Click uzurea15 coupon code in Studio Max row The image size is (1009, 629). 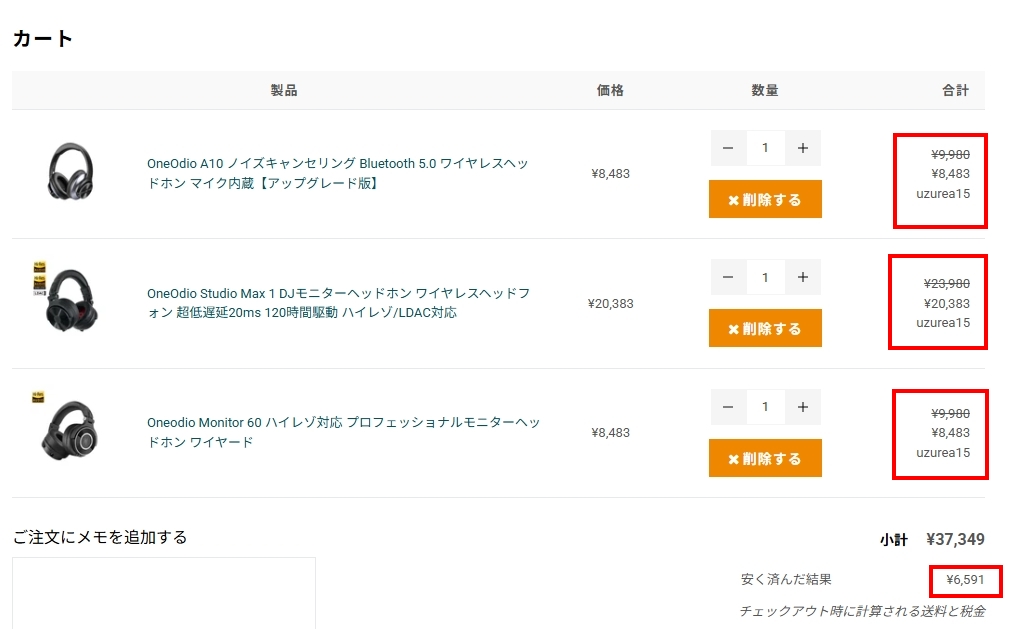[943, 323]
